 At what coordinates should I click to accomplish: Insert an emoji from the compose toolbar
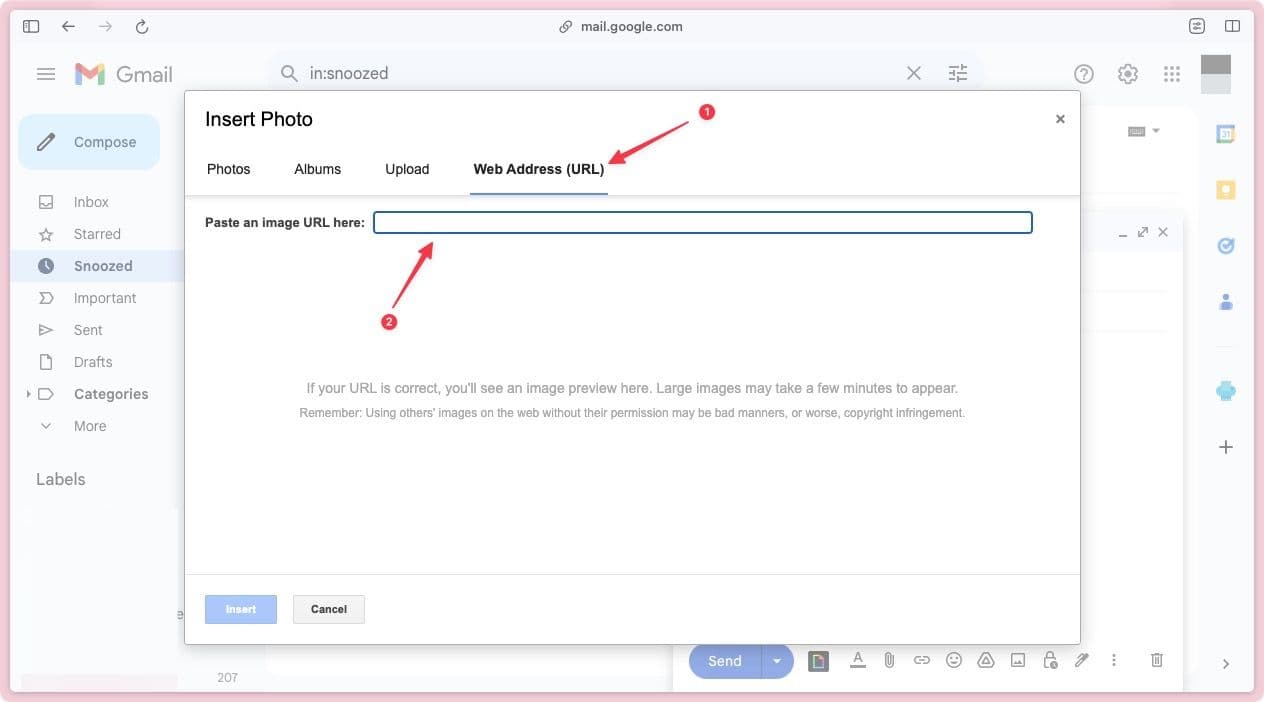click(x=953, y=660)
